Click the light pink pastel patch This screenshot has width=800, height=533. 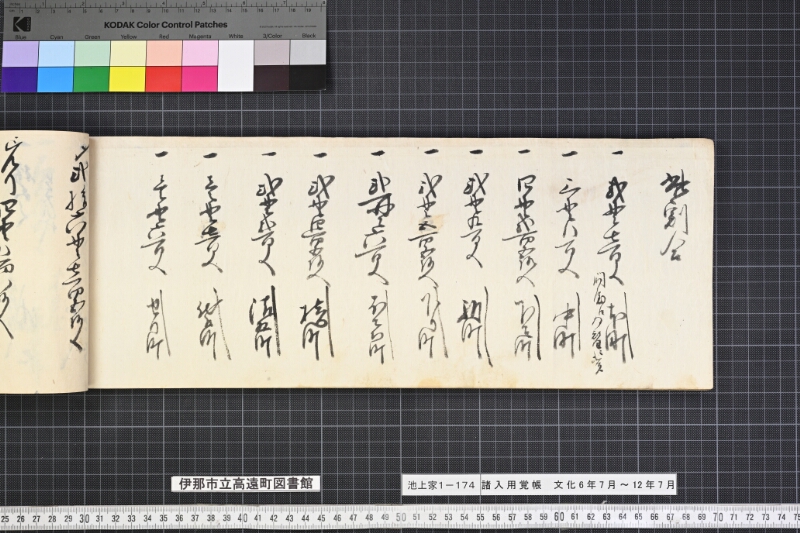(x=199, y=54)
